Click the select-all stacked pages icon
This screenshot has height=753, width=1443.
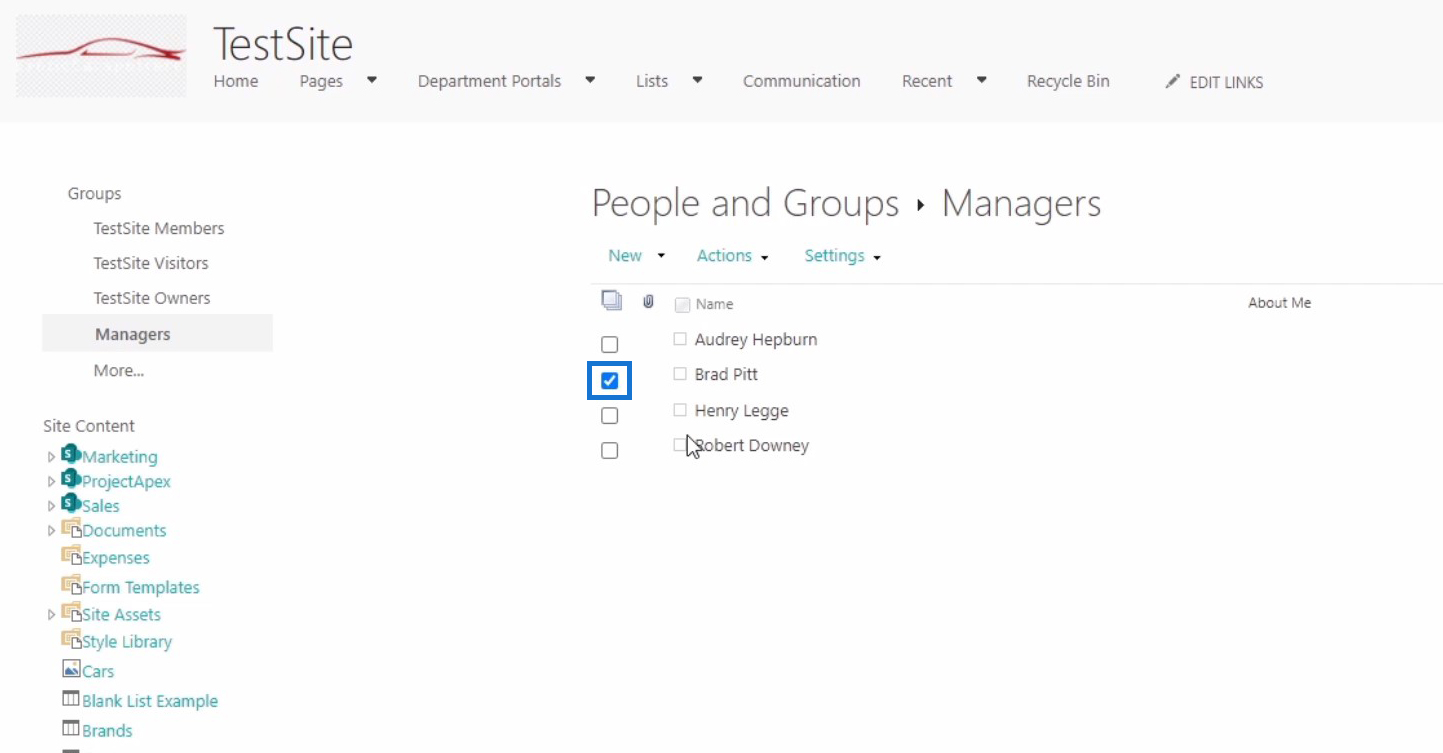point(611,300)
